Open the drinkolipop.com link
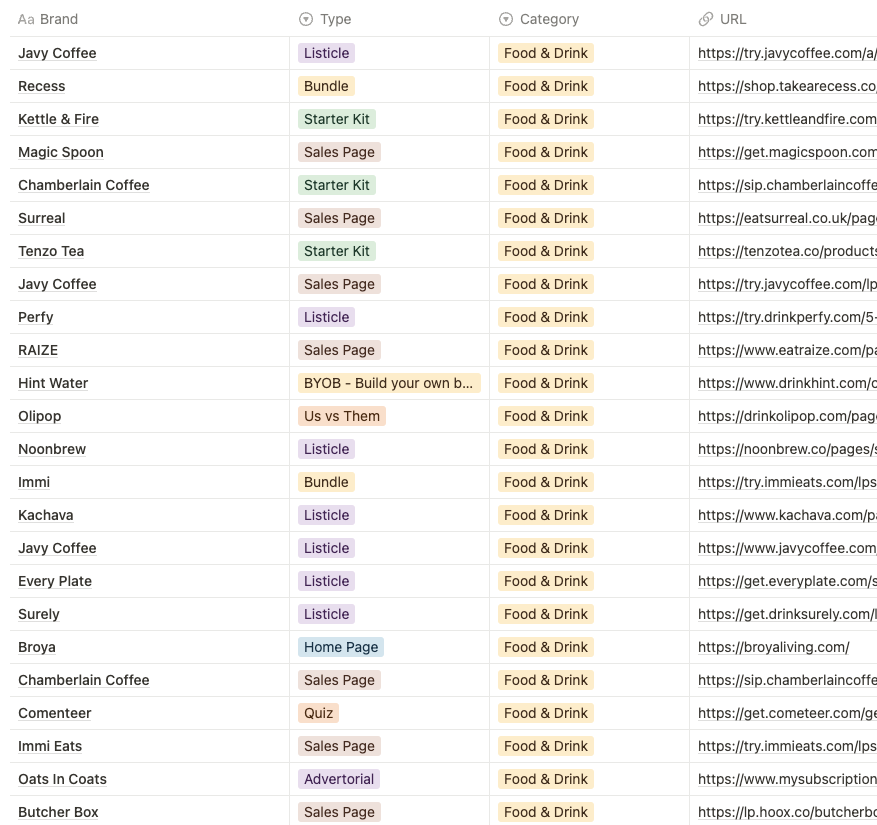 787,416
